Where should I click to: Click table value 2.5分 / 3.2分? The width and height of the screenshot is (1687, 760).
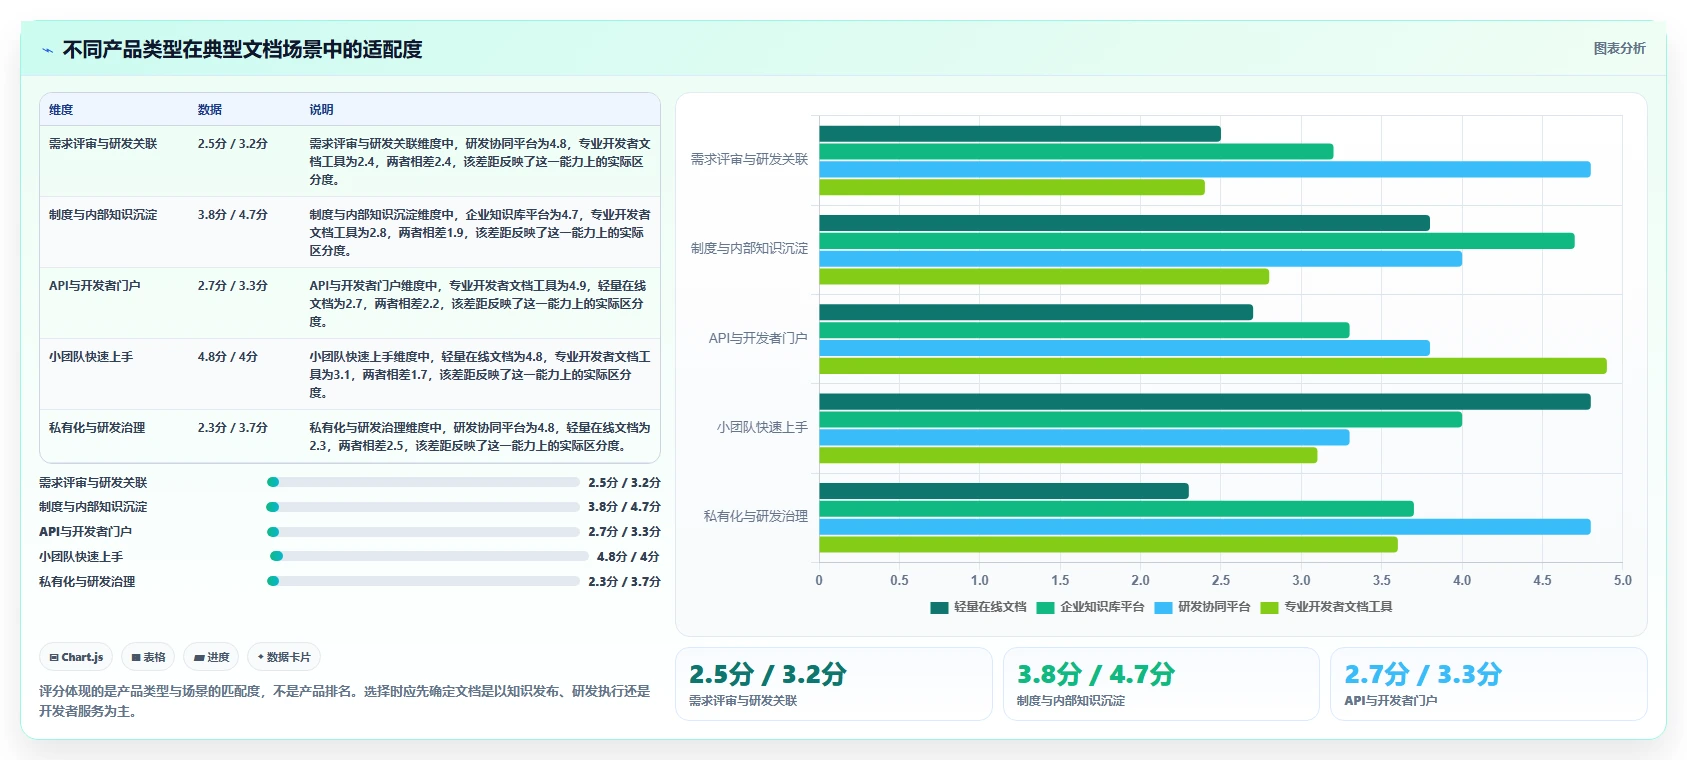click(x=233, y=144)
